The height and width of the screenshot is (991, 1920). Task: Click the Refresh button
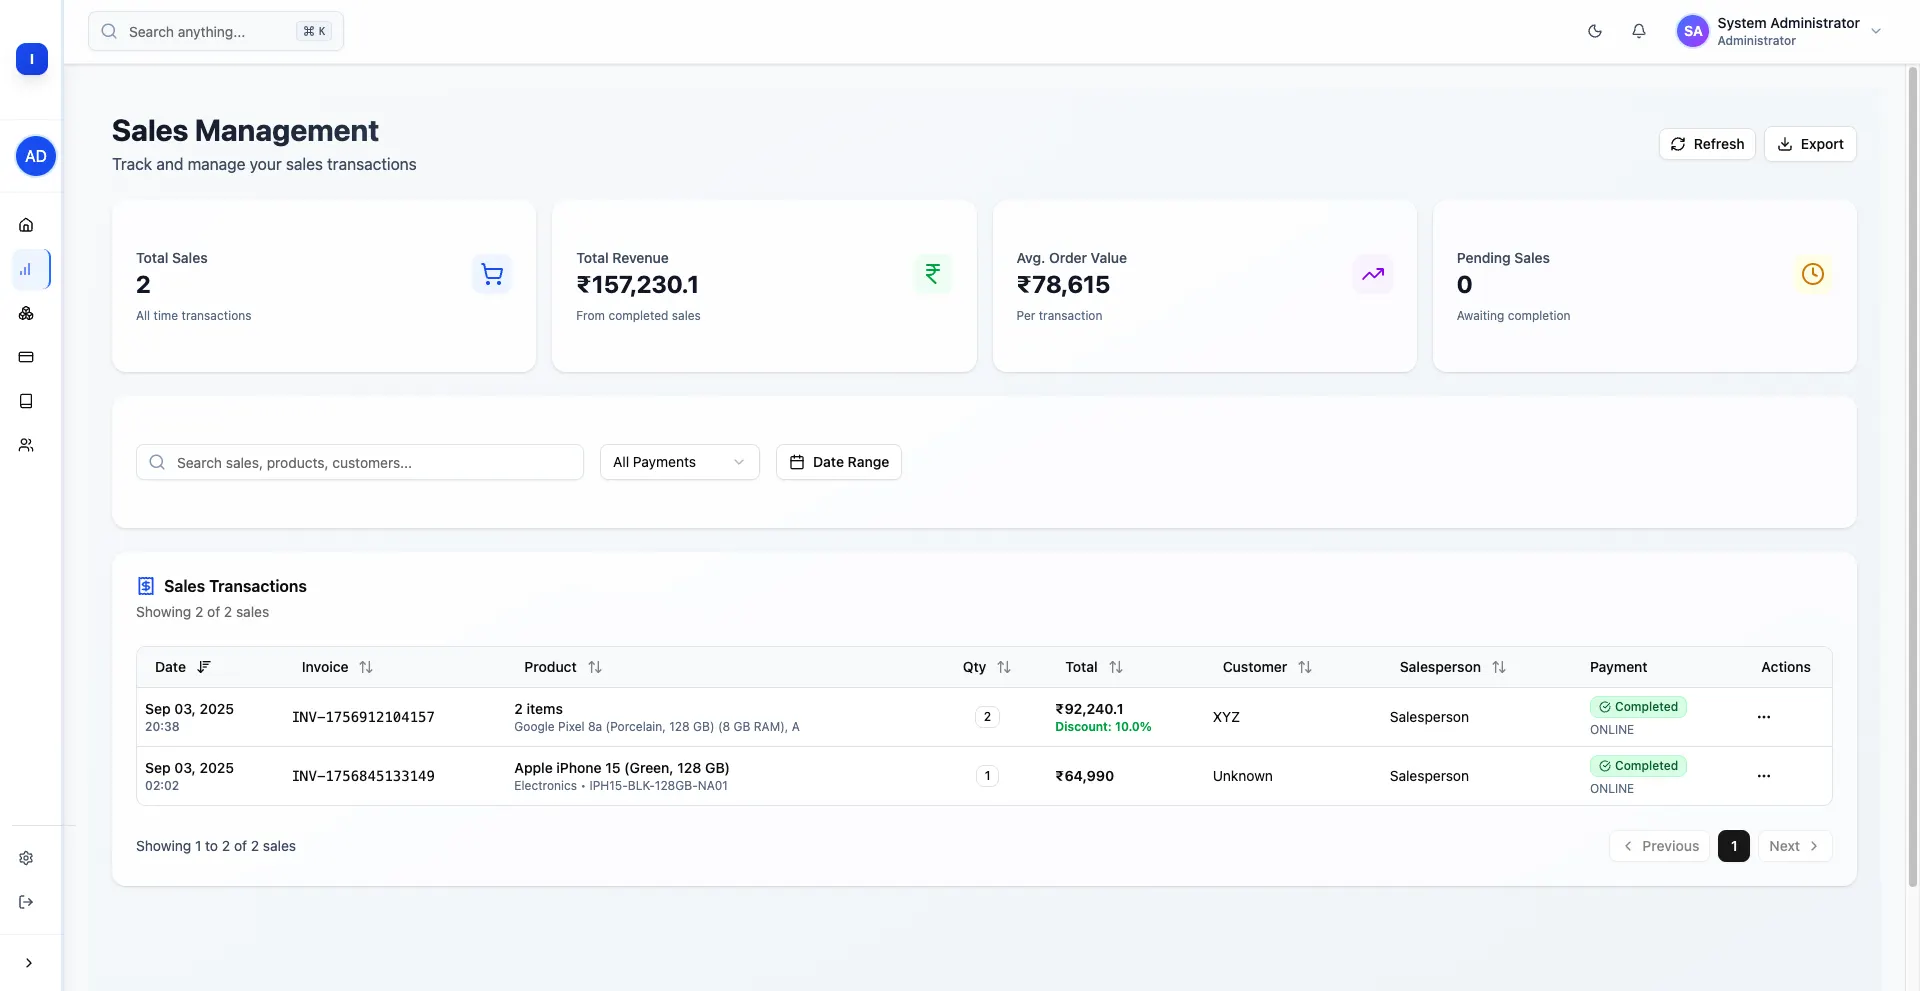click(1706, 144)
